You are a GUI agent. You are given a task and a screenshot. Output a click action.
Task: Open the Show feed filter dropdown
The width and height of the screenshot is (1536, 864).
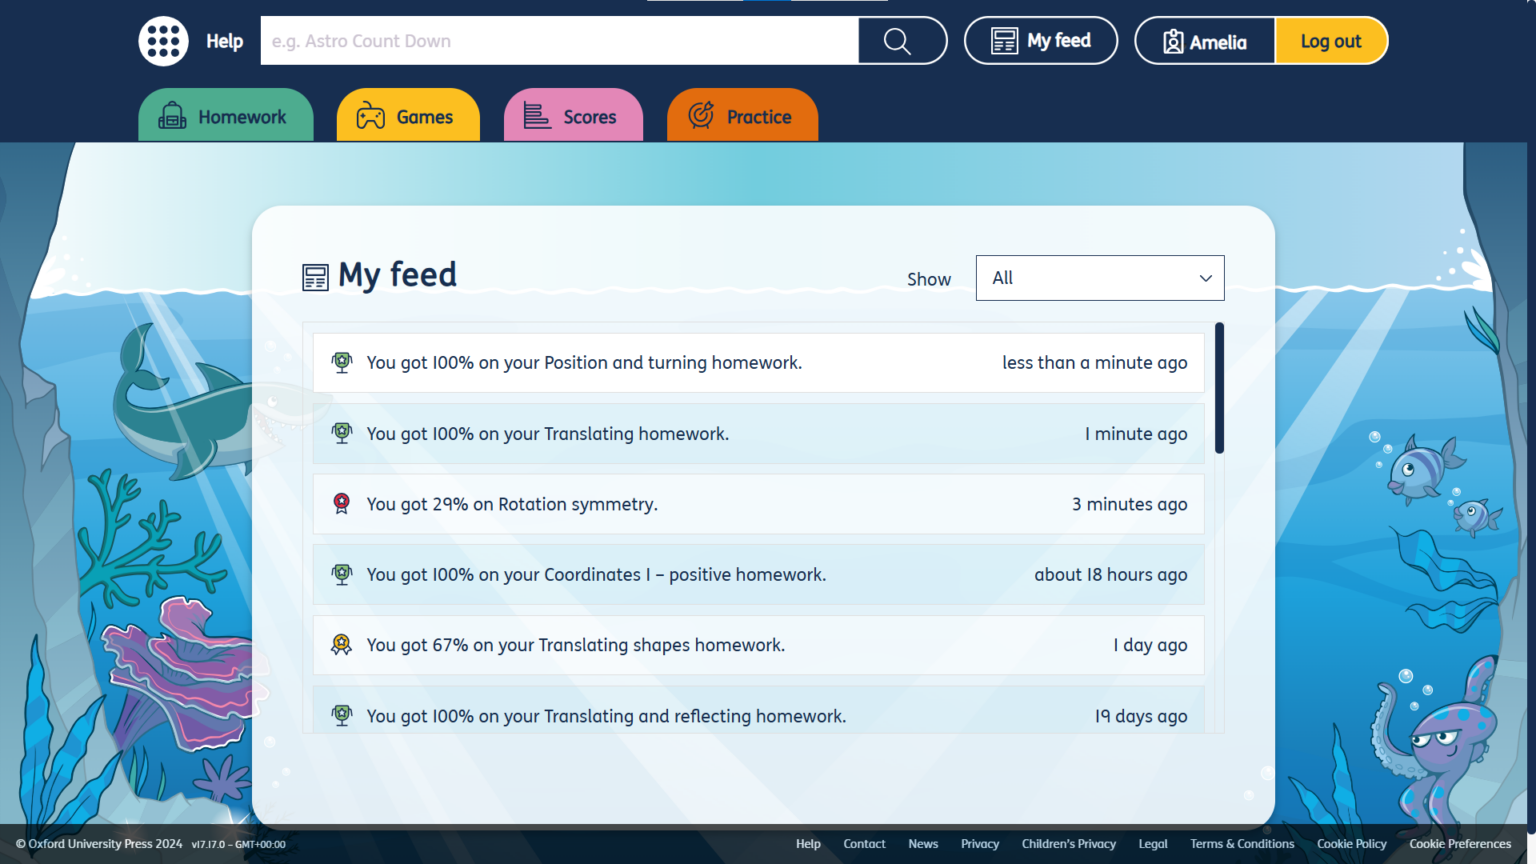[1100, 277]
